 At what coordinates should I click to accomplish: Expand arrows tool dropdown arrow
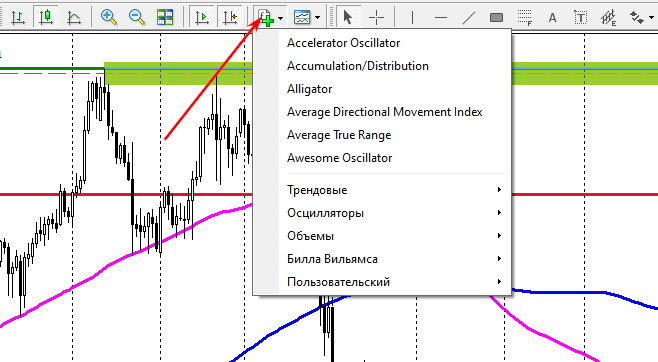point(651,18)
